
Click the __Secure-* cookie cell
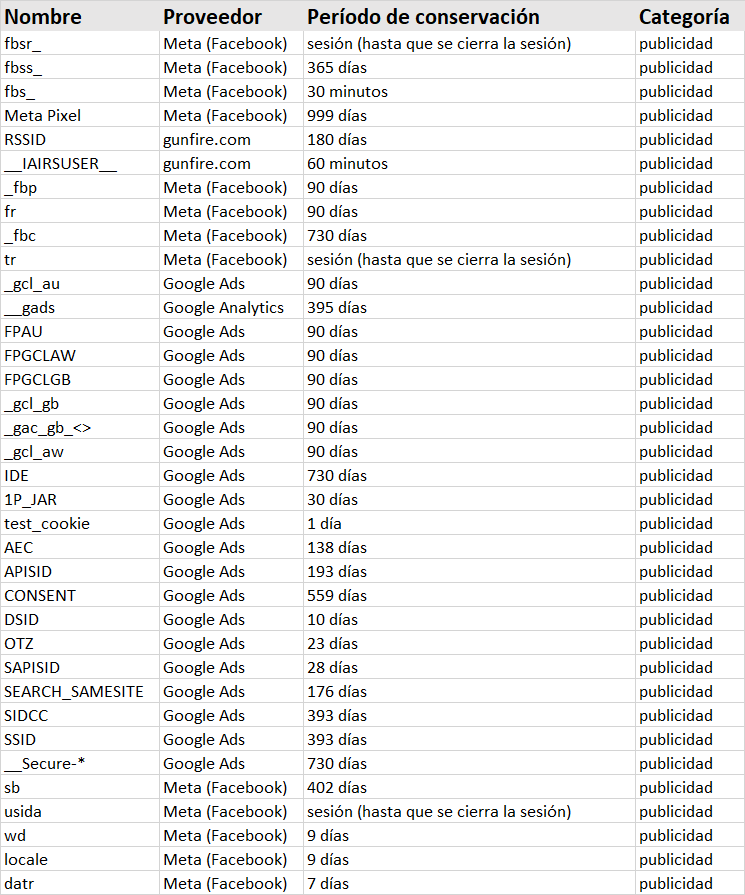tap(45, 764)
